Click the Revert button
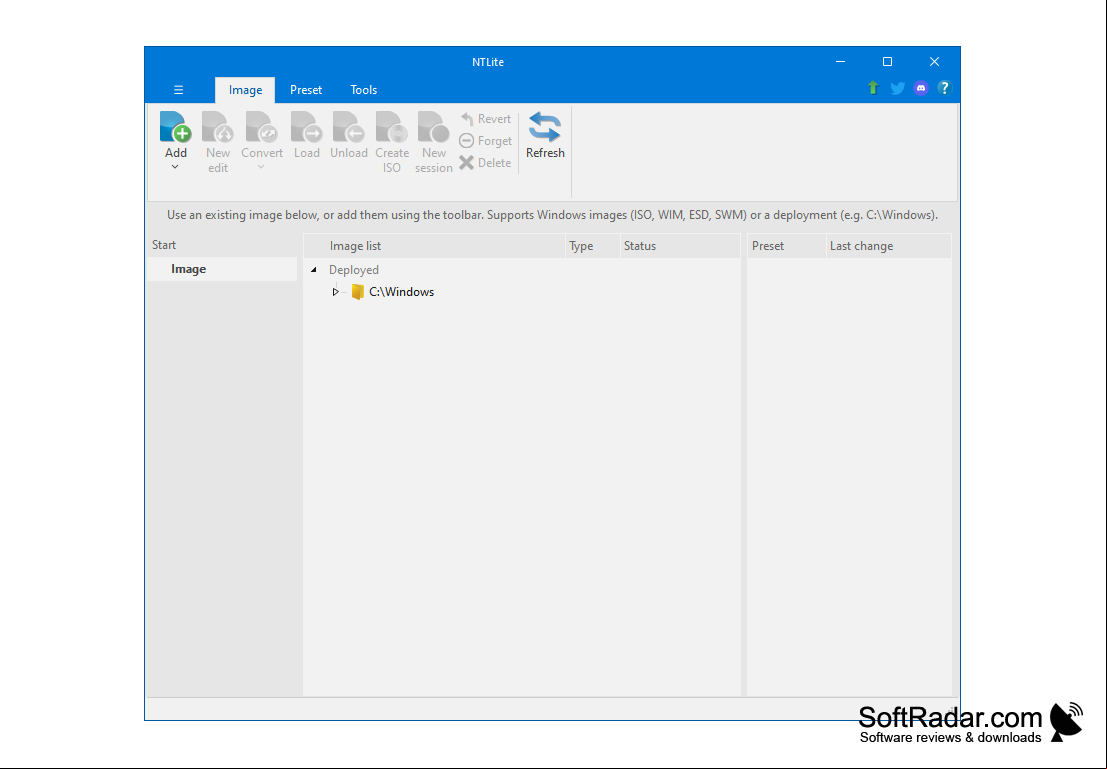 pos(486,119)
